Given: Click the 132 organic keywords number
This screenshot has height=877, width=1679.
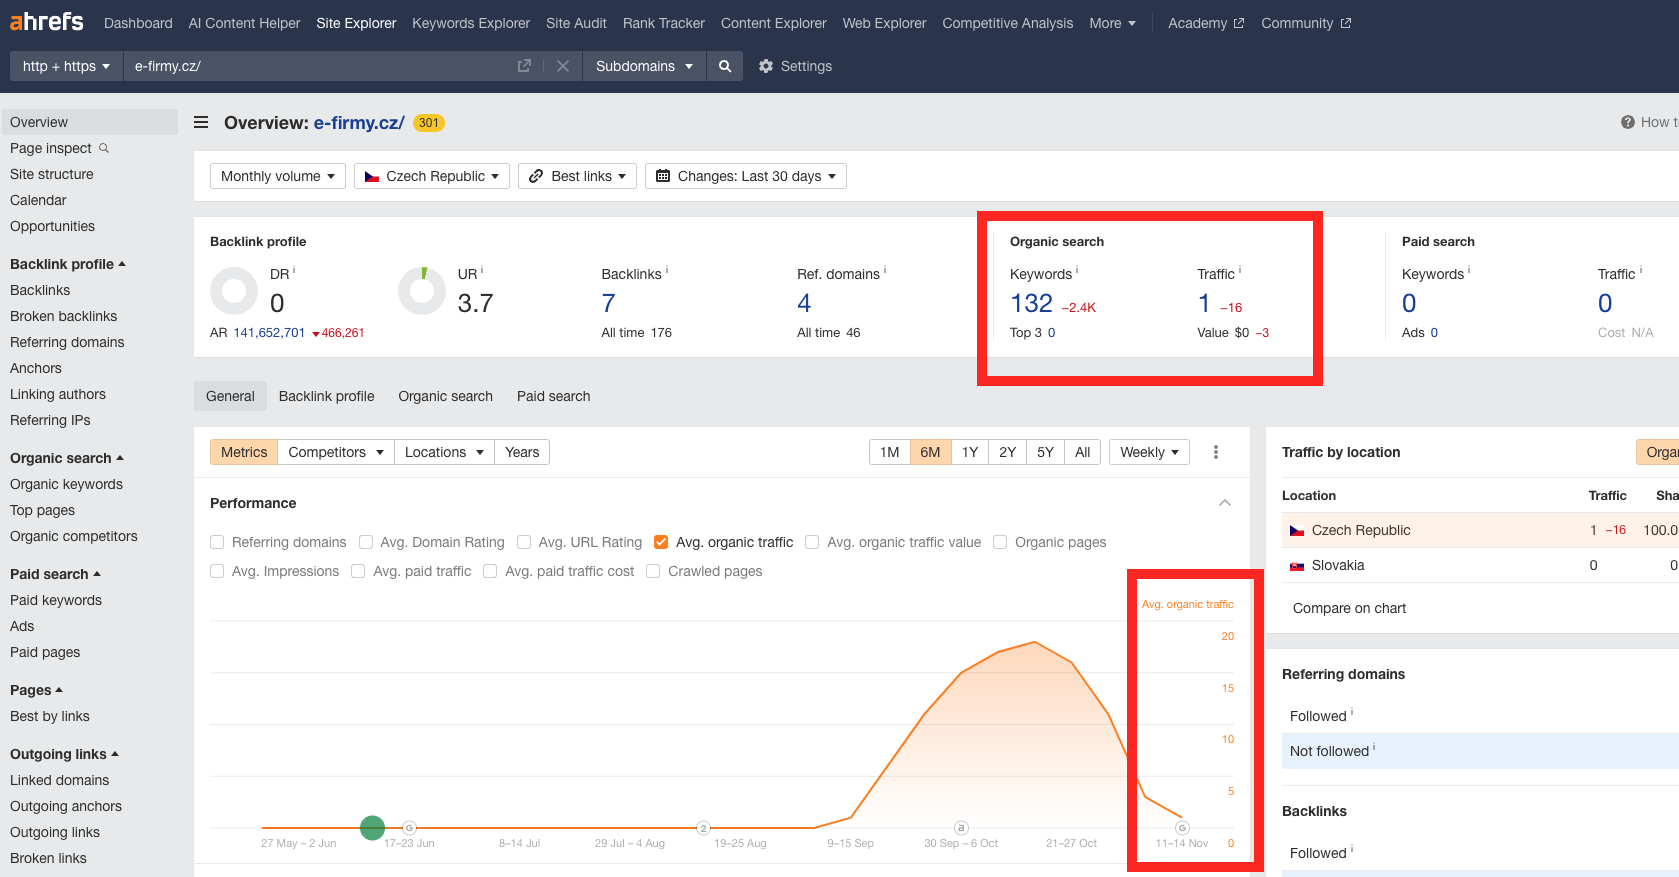Looking at the screenshot, I should click(1031, 303).
